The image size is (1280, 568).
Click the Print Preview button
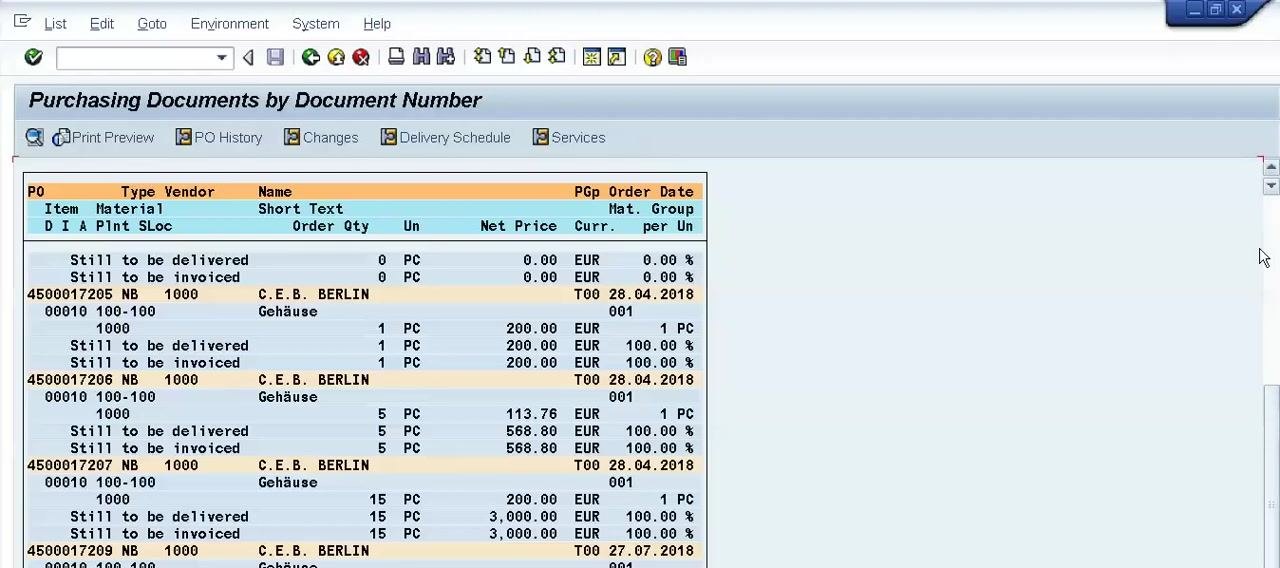103,137
